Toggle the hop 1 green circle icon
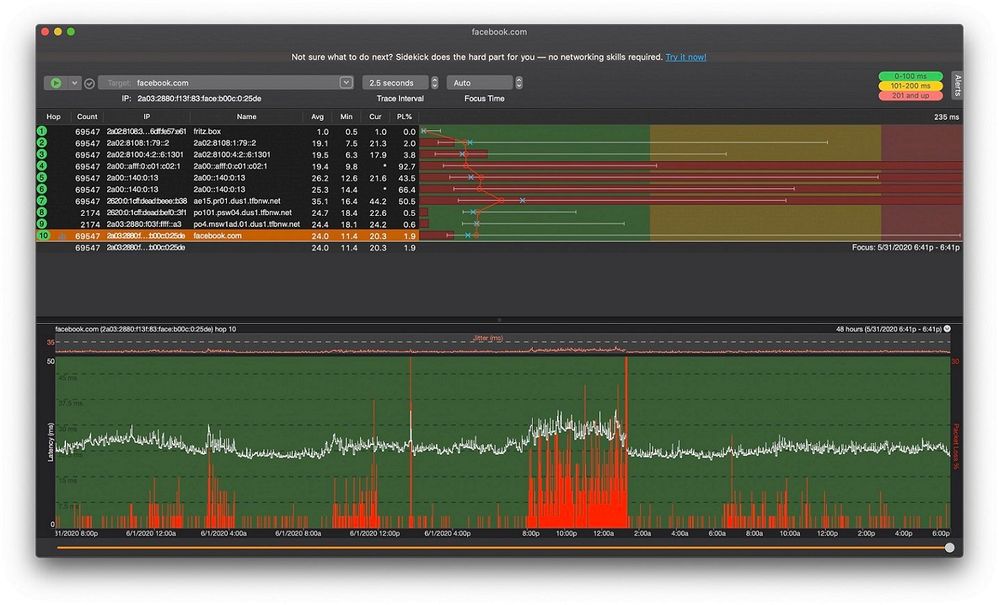 42,131
